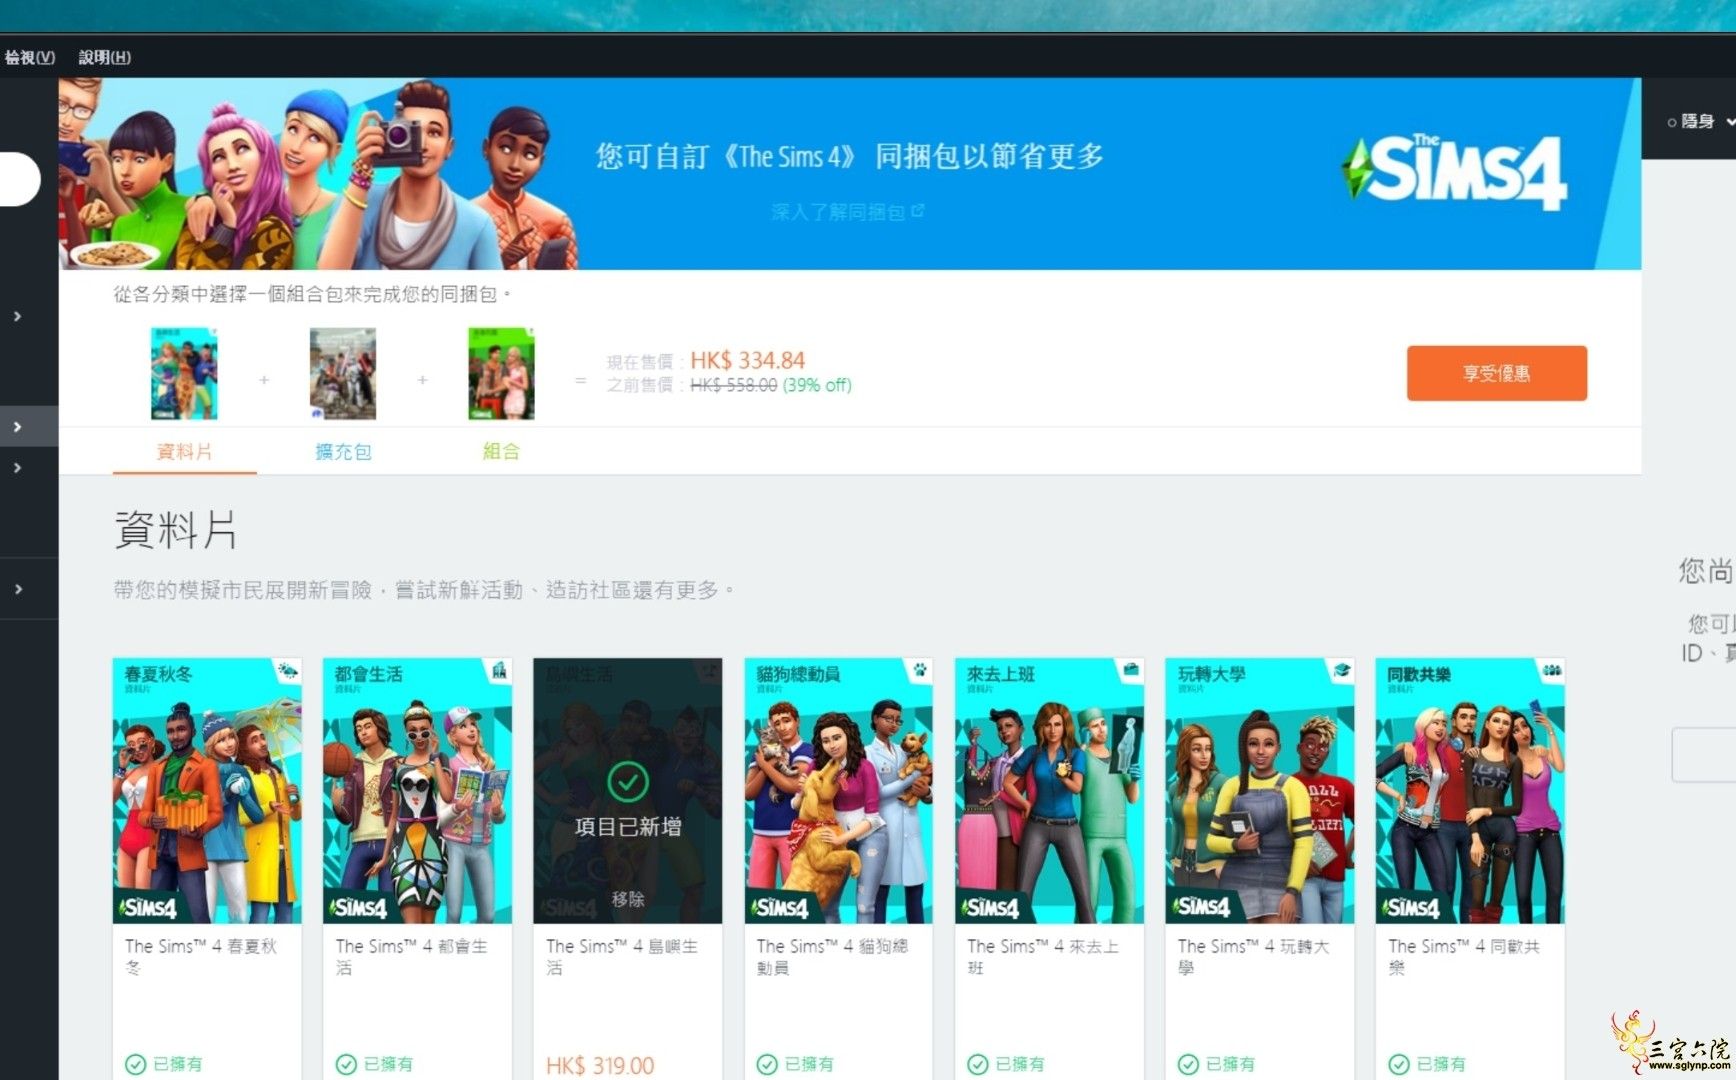Click the 已擁有 check icon under 玩轉大學

coord(1188,1065)
